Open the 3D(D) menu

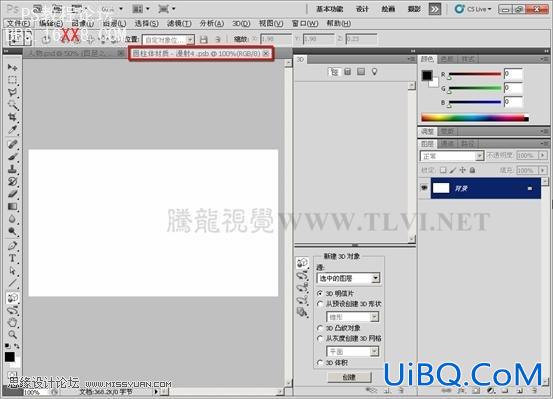(241, 23)
